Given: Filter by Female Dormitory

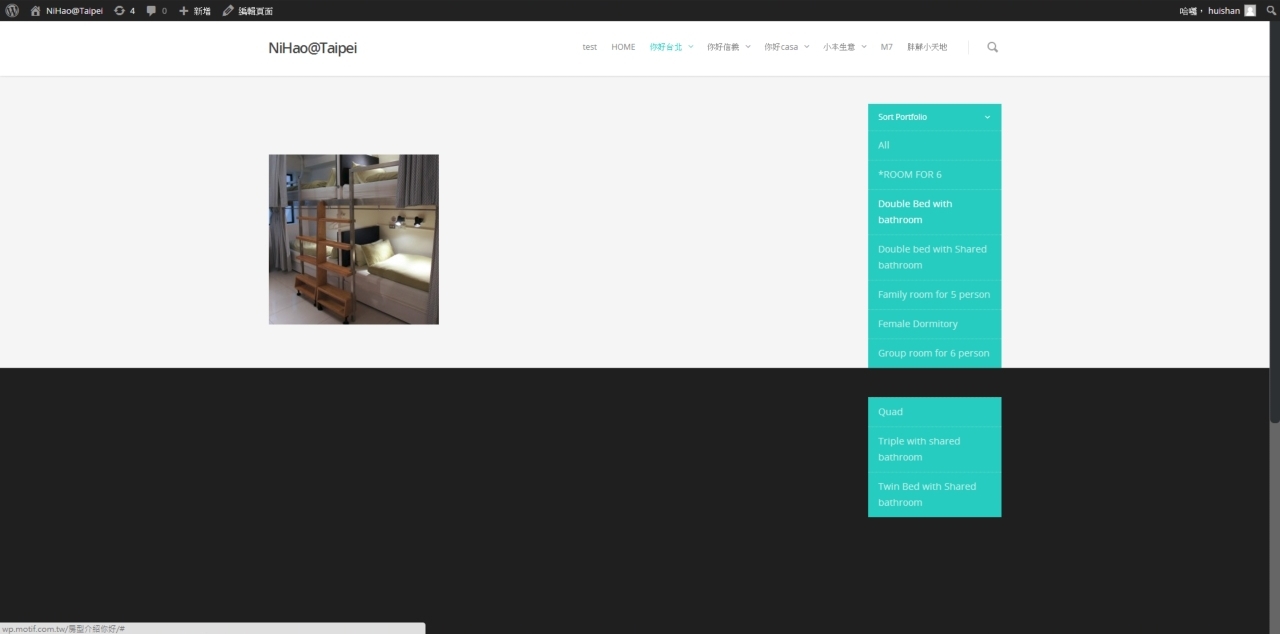Looking at the screenshot, I should 934,324.
